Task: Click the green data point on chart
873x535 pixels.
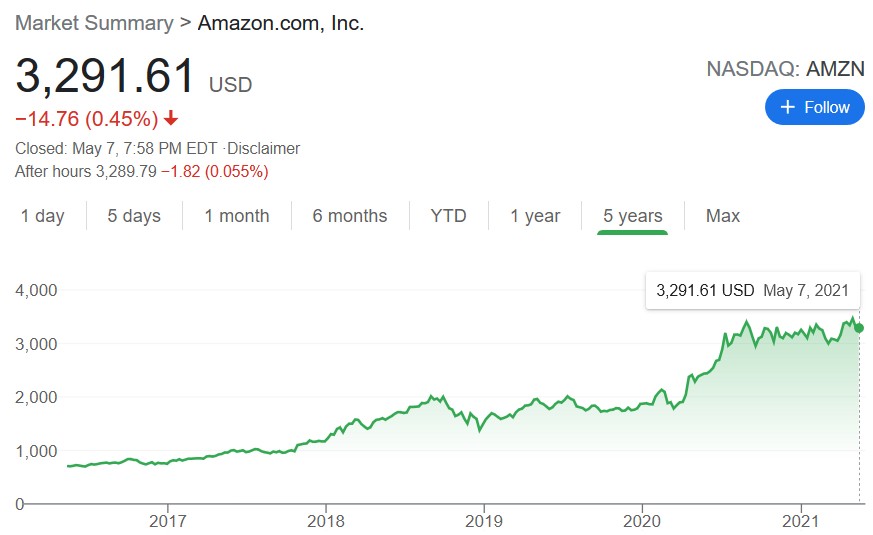Action: [859, 328]
